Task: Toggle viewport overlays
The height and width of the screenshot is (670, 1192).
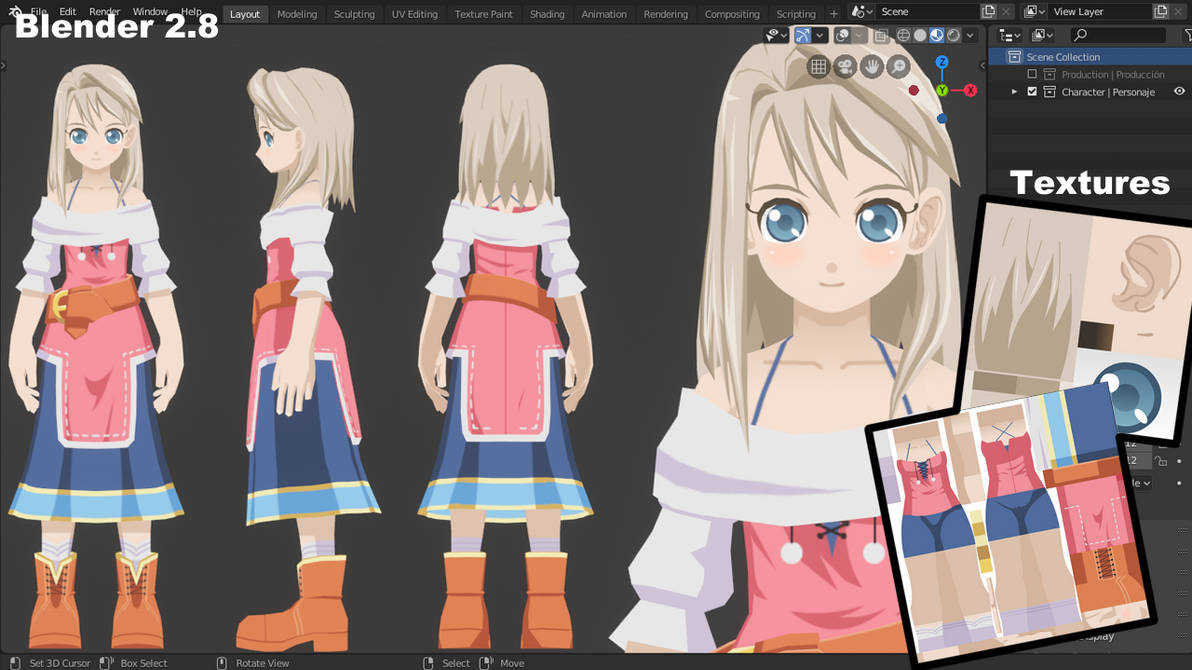Action: (842, 35)
